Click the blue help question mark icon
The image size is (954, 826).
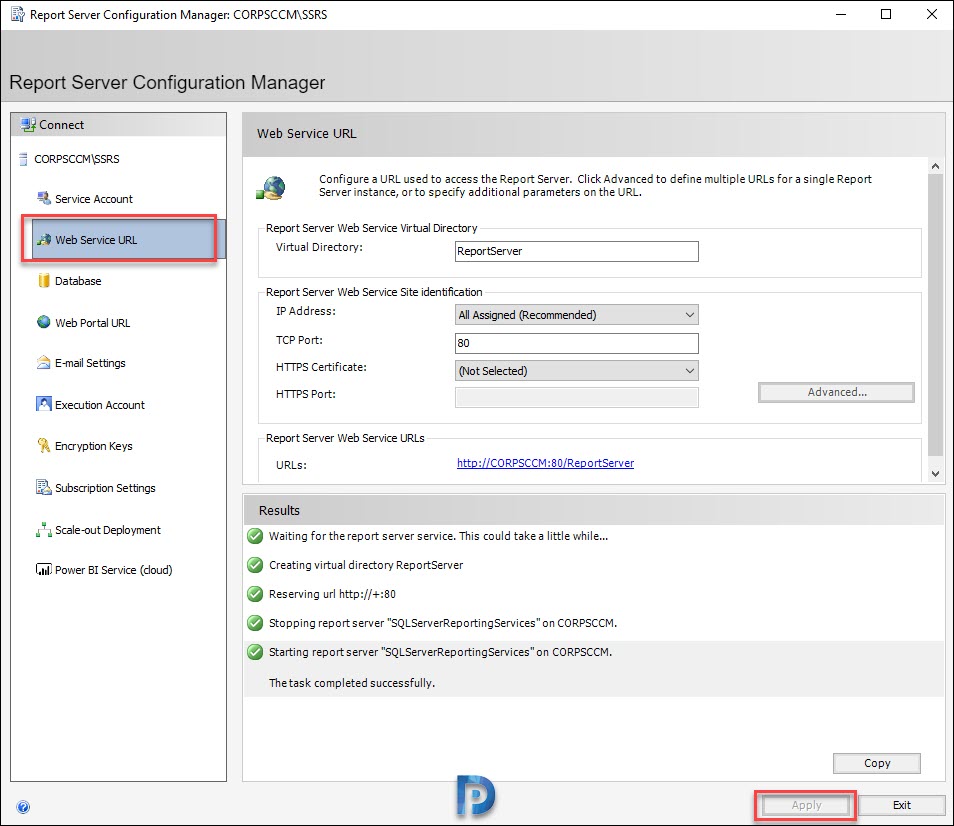click(23, 807)
